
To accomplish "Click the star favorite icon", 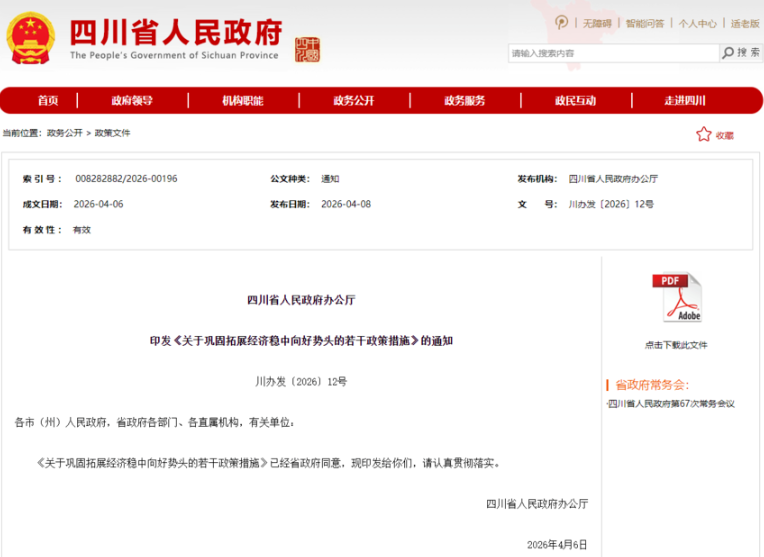I will point(704,134).
